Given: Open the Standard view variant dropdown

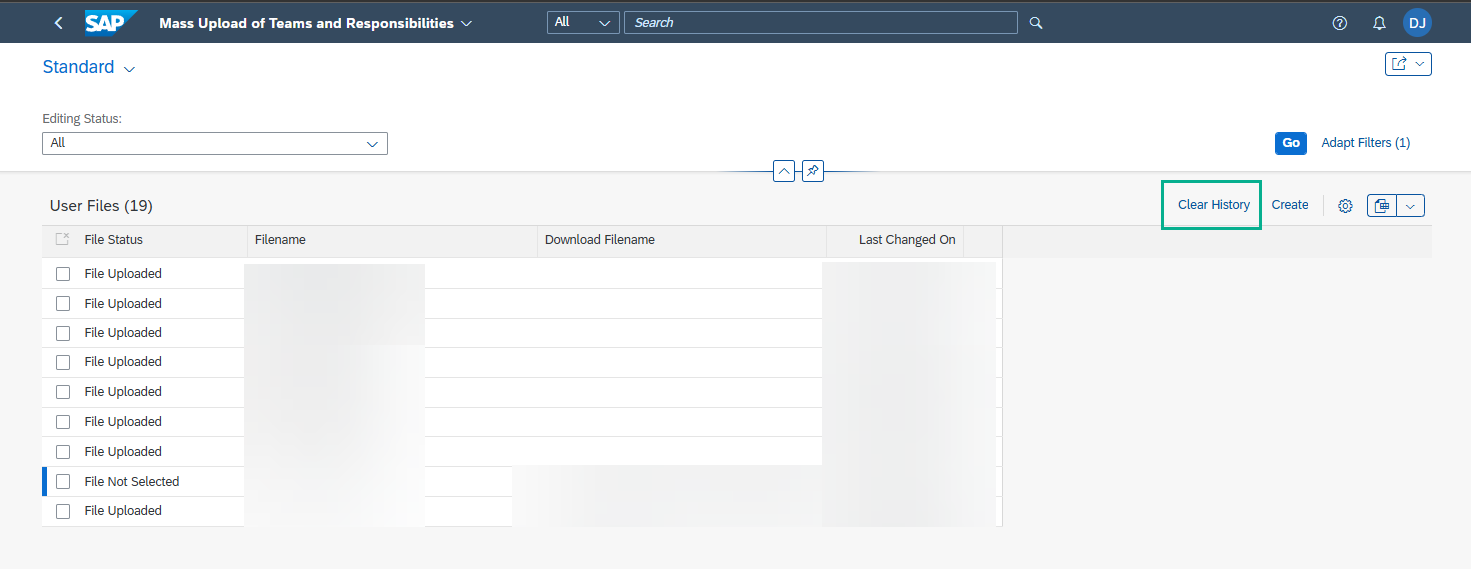Looking at the screenshot, I should 129,69.
